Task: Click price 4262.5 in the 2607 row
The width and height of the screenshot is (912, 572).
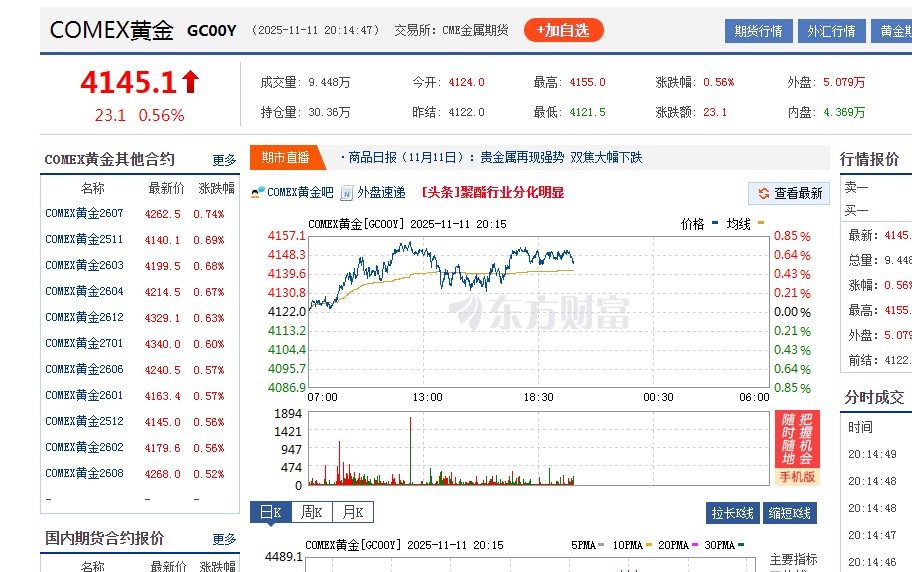Action: click(162, 214)
